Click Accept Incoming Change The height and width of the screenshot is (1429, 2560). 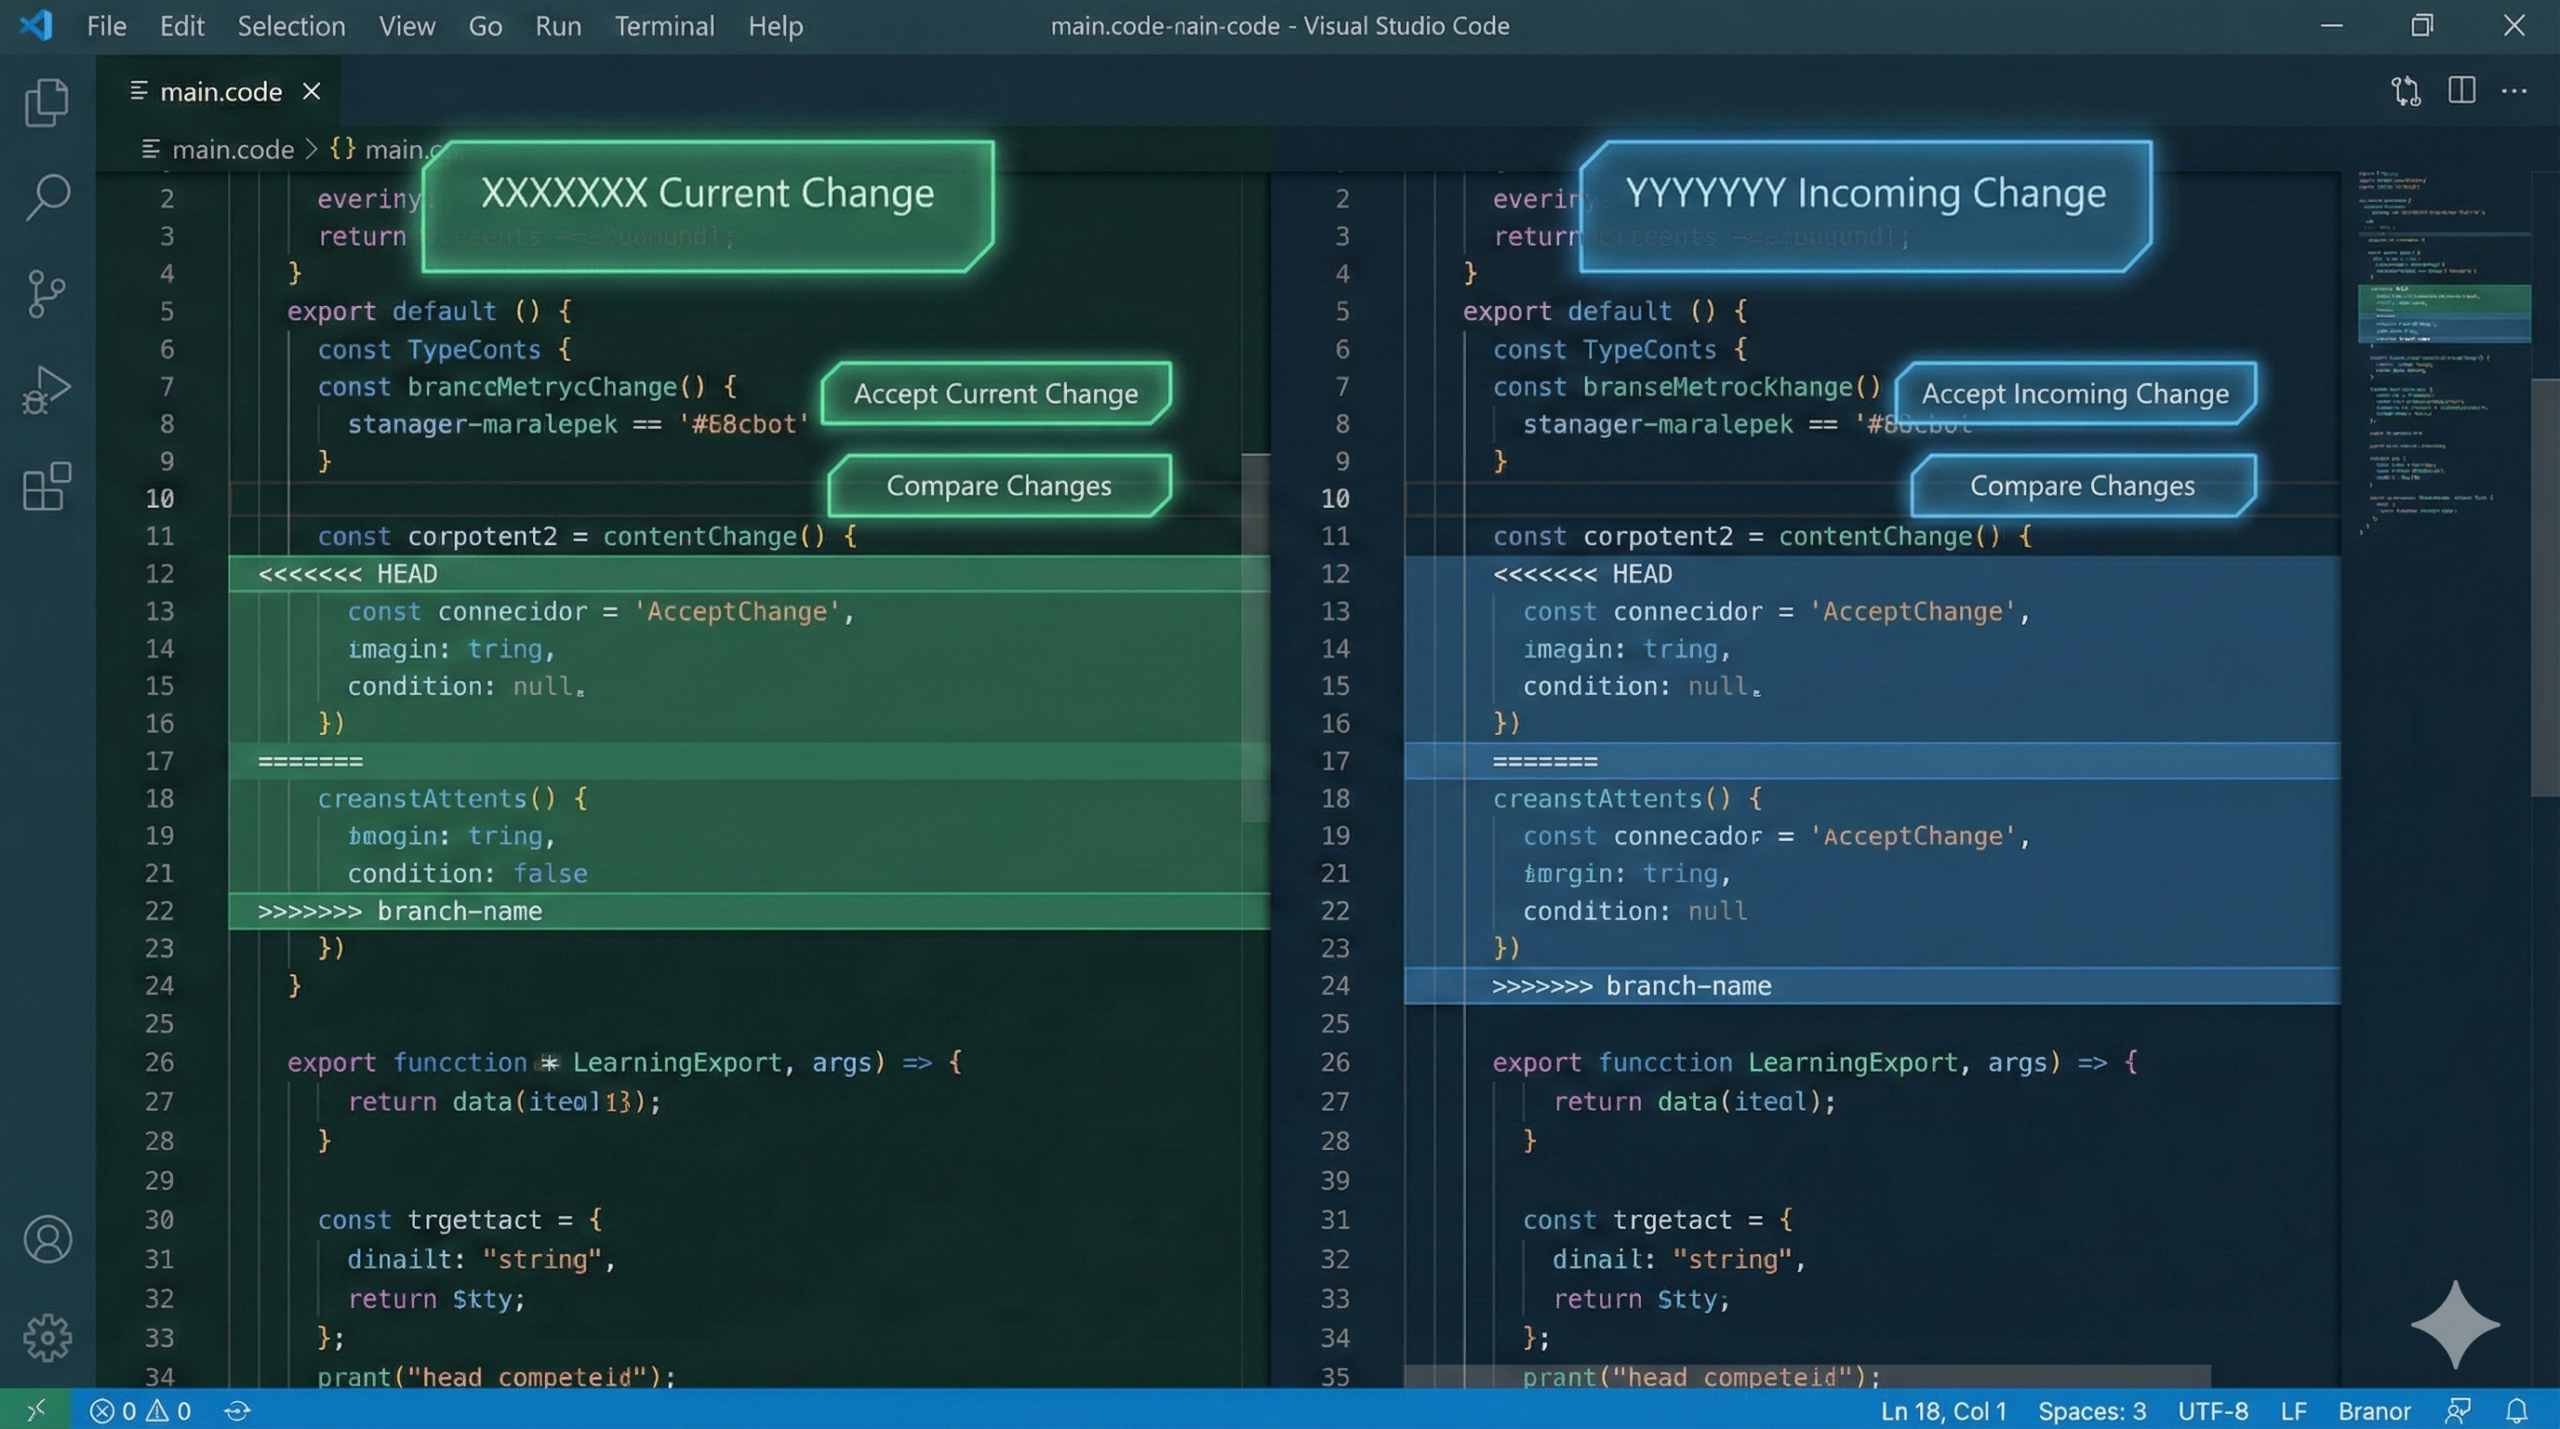(2076, 394)
